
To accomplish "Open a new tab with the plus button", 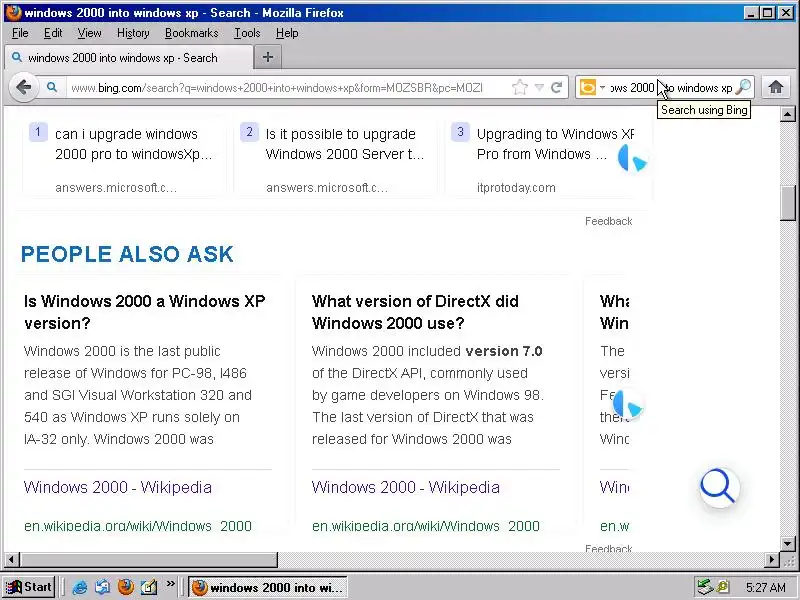I will 267,57.
